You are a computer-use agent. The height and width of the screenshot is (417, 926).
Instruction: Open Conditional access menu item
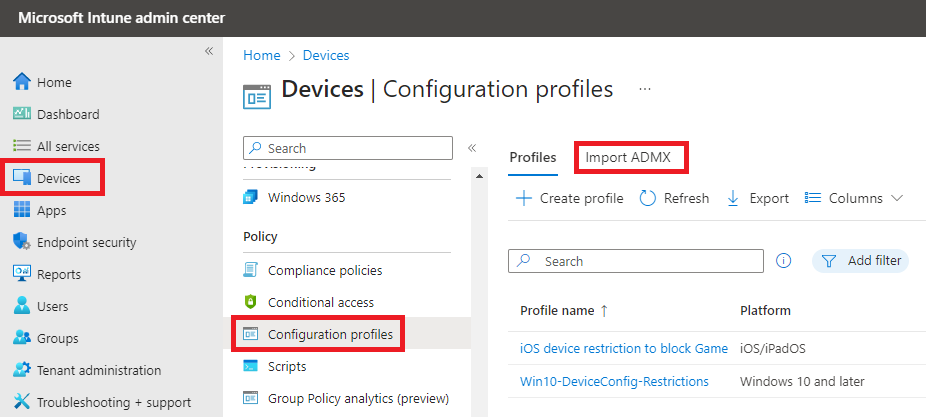pyautogui.click(x=321, y=302)
